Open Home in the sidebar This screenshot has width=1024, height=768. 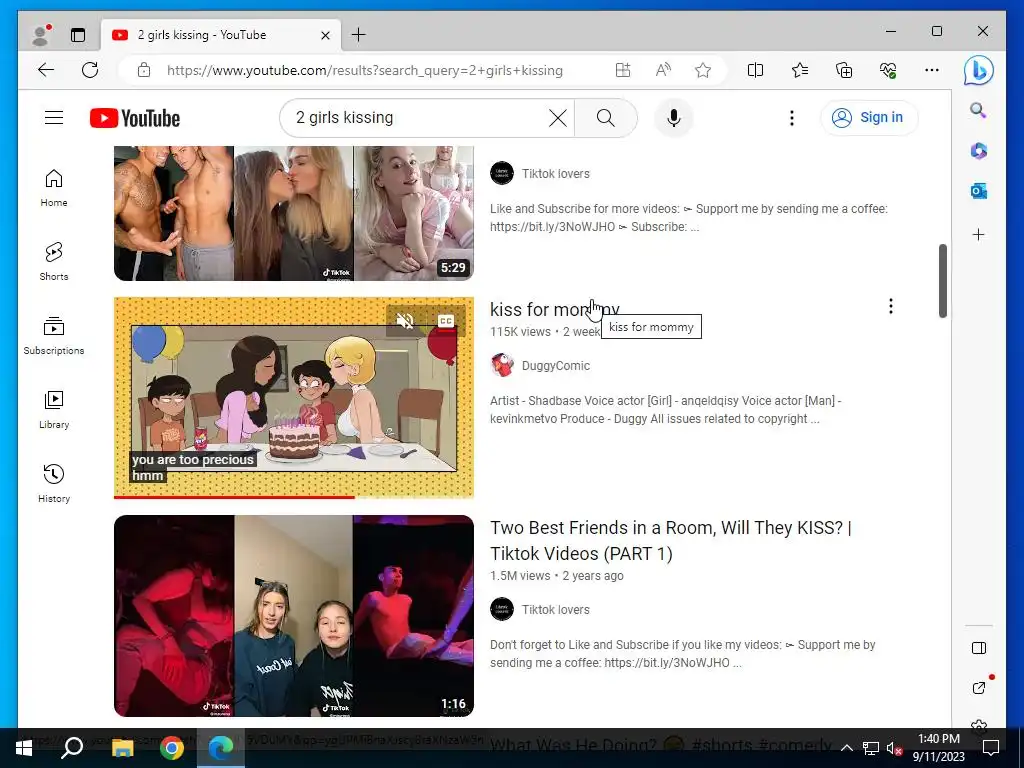54,188
